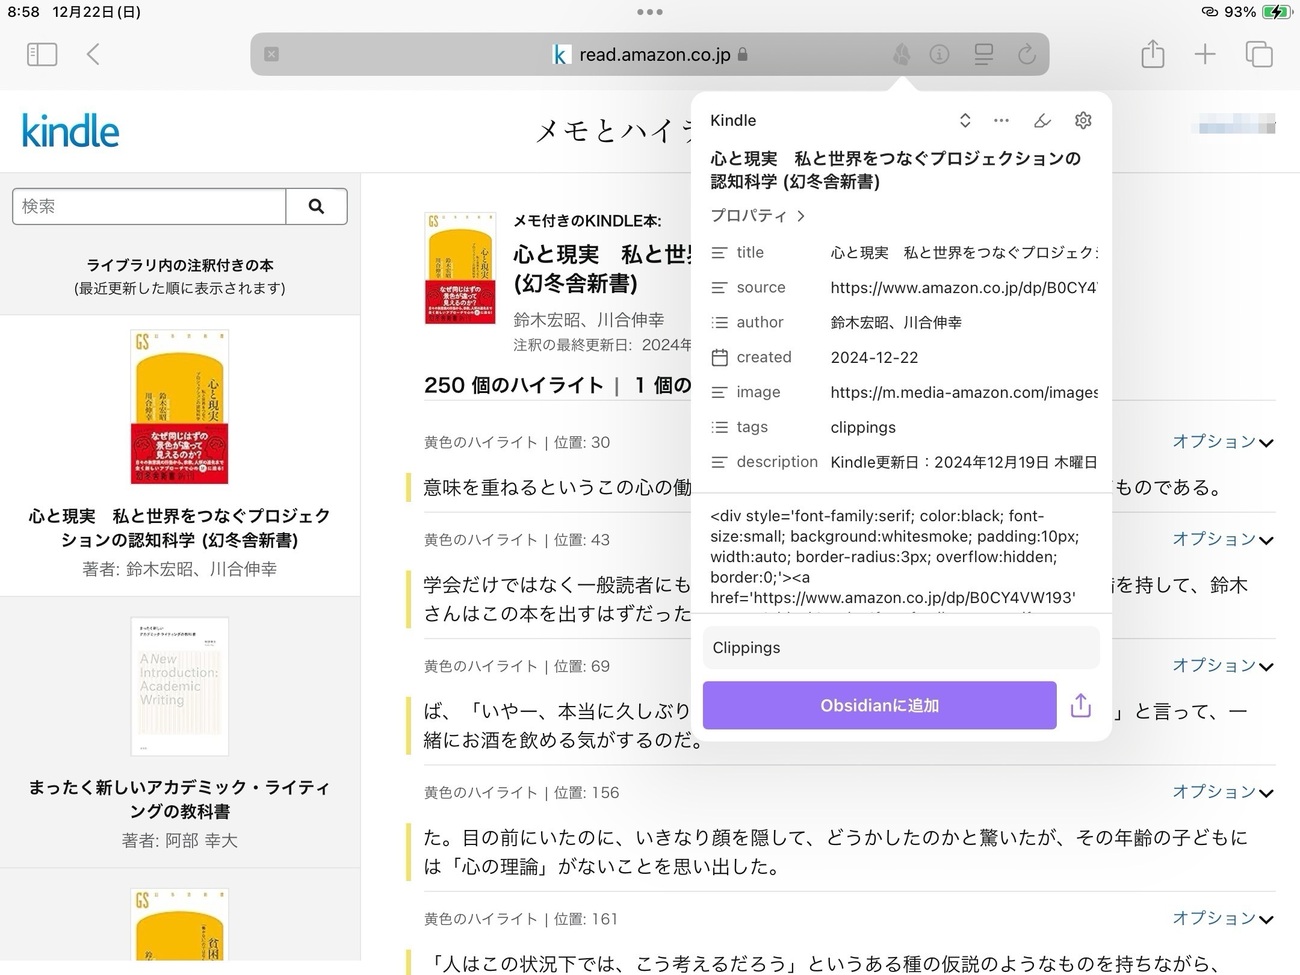Click the created property calendar icon
Viewport: 1300px width, 975px height.
click(x=719, y=358)
